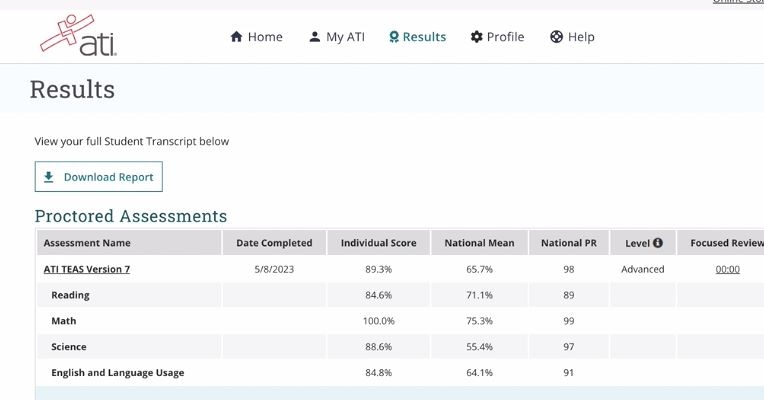Click the Results ribbon icon
764x400 pixels.
pyautogui.click(x=394, y=37)
